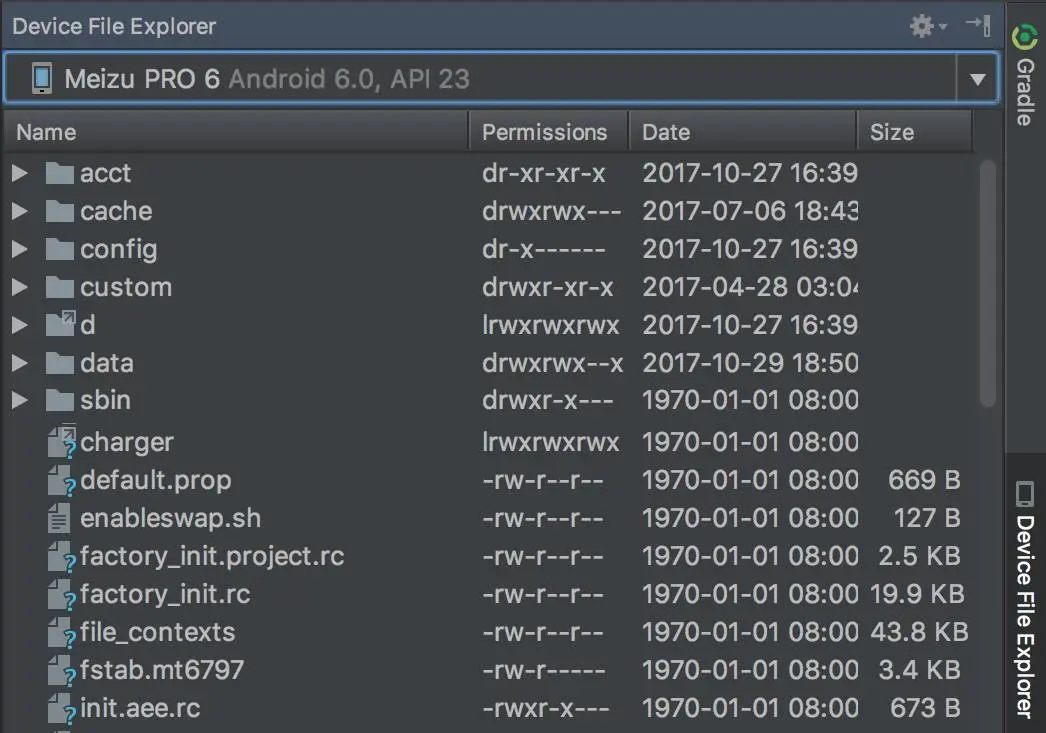1046x733 pixels.
Task: Click the Gradle logo icon
Action: point(1024,37)
